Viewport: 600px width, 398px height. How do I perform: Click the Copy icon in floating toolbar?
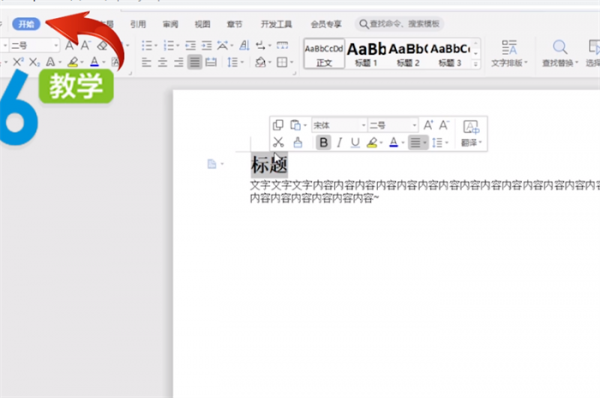278,125
